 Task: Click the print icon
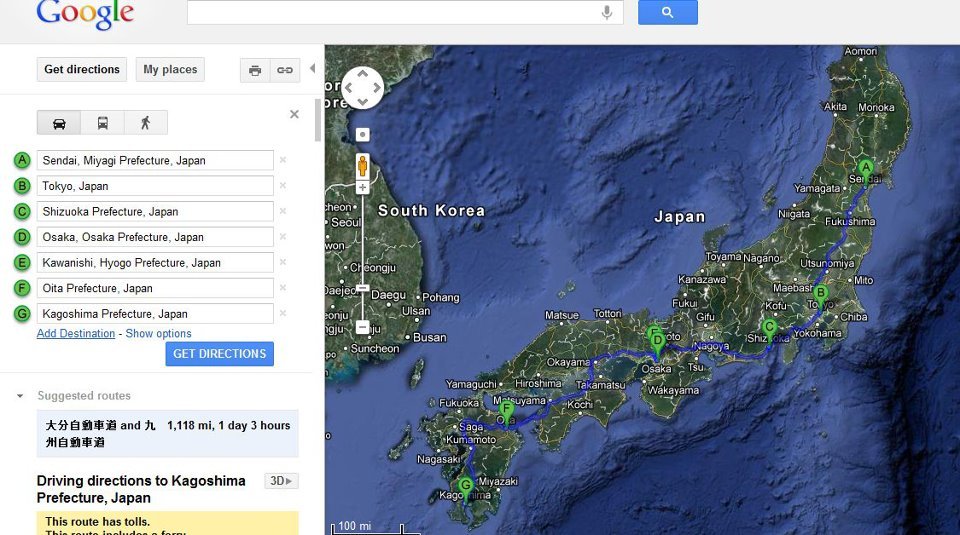pos(255,70)
